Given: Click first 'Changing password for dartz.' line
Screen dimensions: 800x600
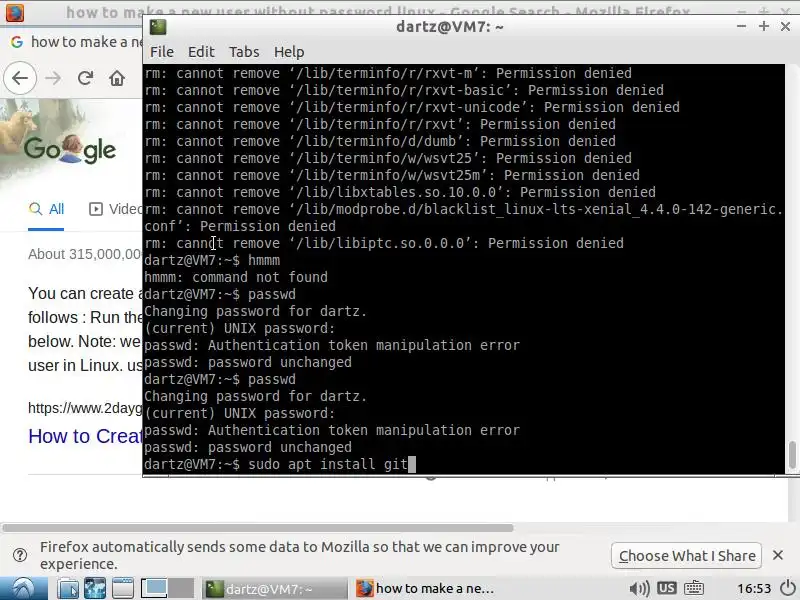Looking at the screenshot, I should (x=256, y=311).
